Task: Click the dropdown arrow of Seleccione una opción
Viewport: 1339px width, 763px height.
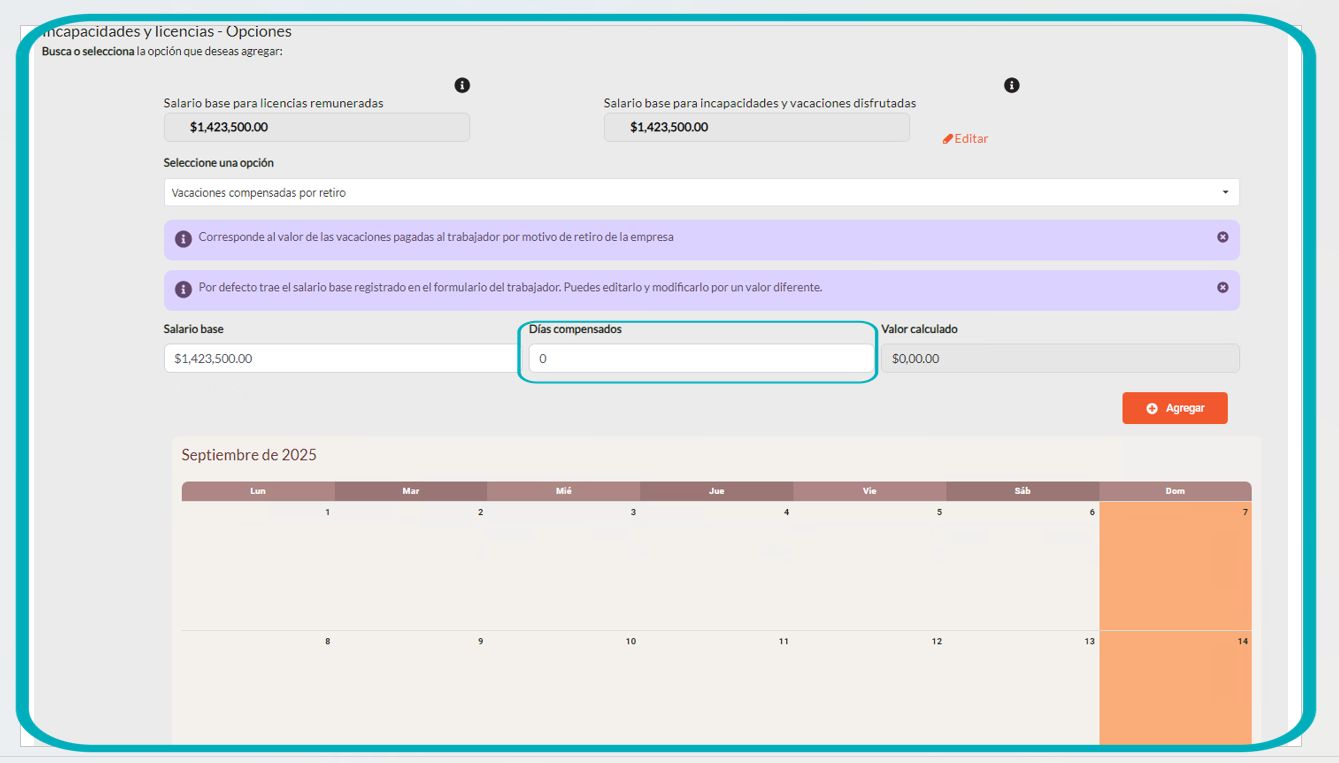Action: click(x=1226, y=193)
